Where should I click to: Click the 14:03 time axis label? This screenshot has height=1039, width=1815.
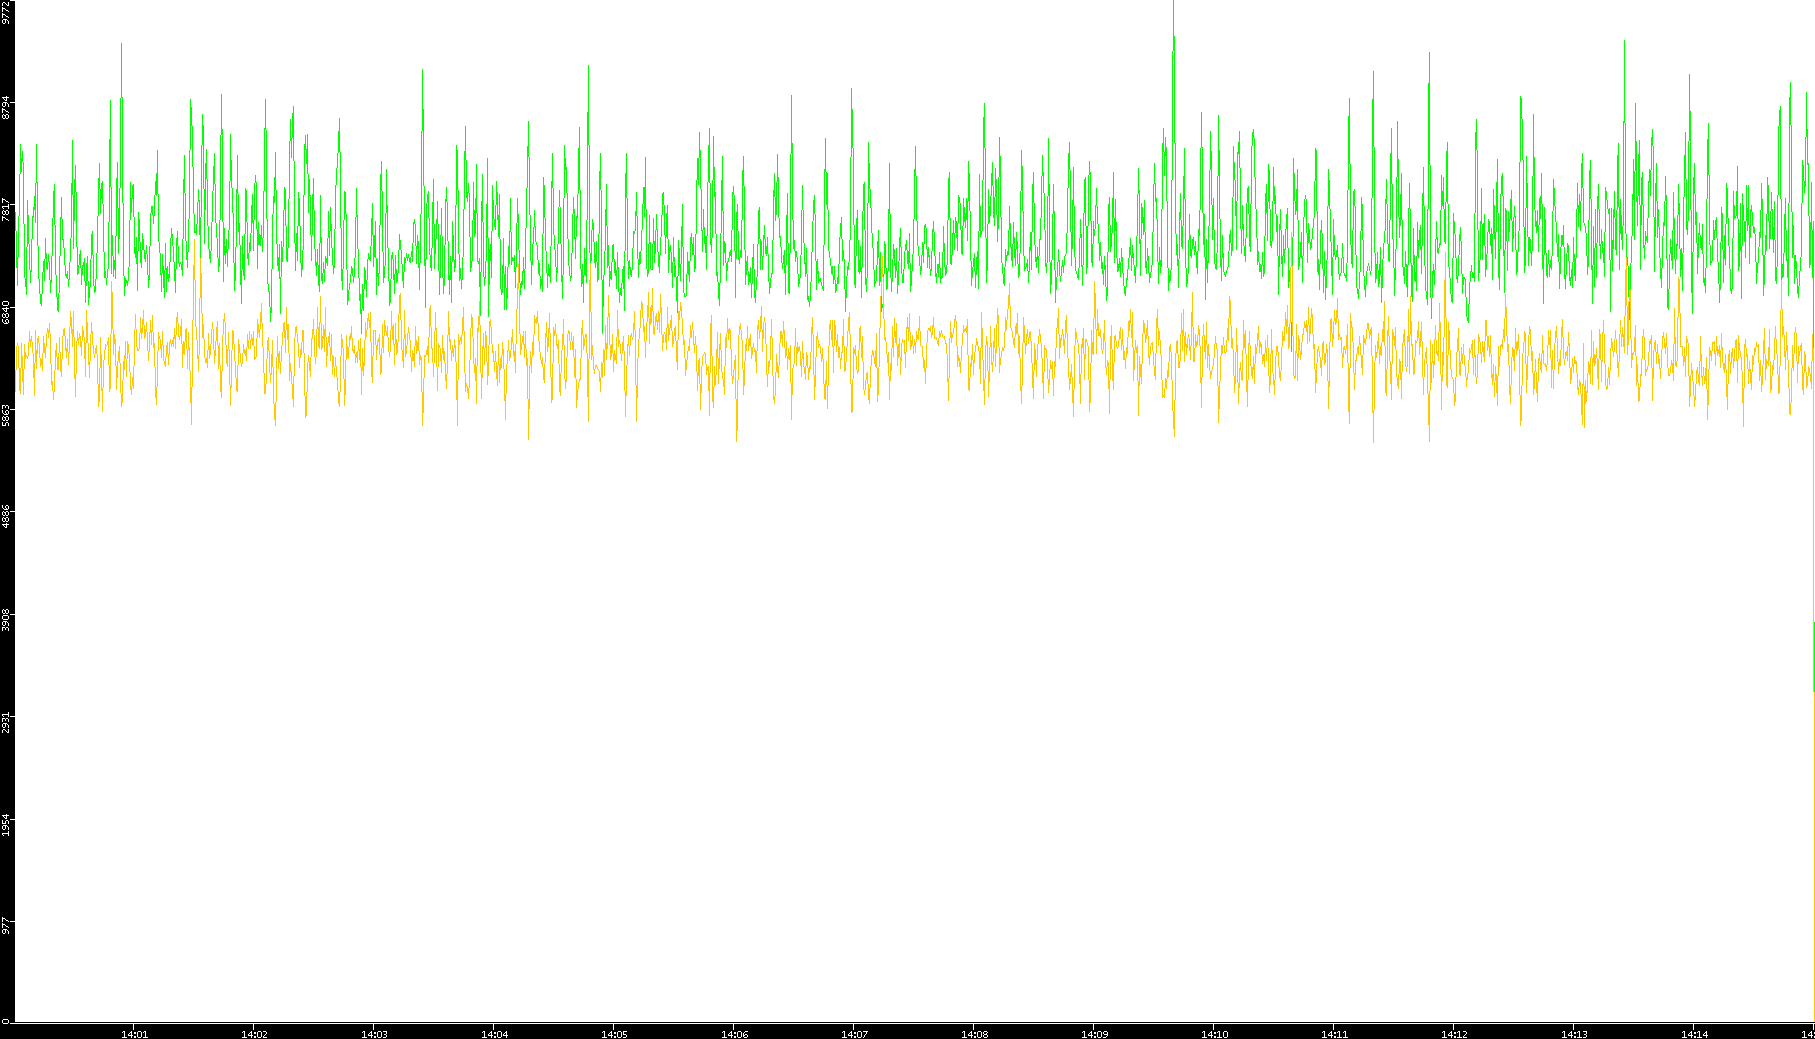374,1033
